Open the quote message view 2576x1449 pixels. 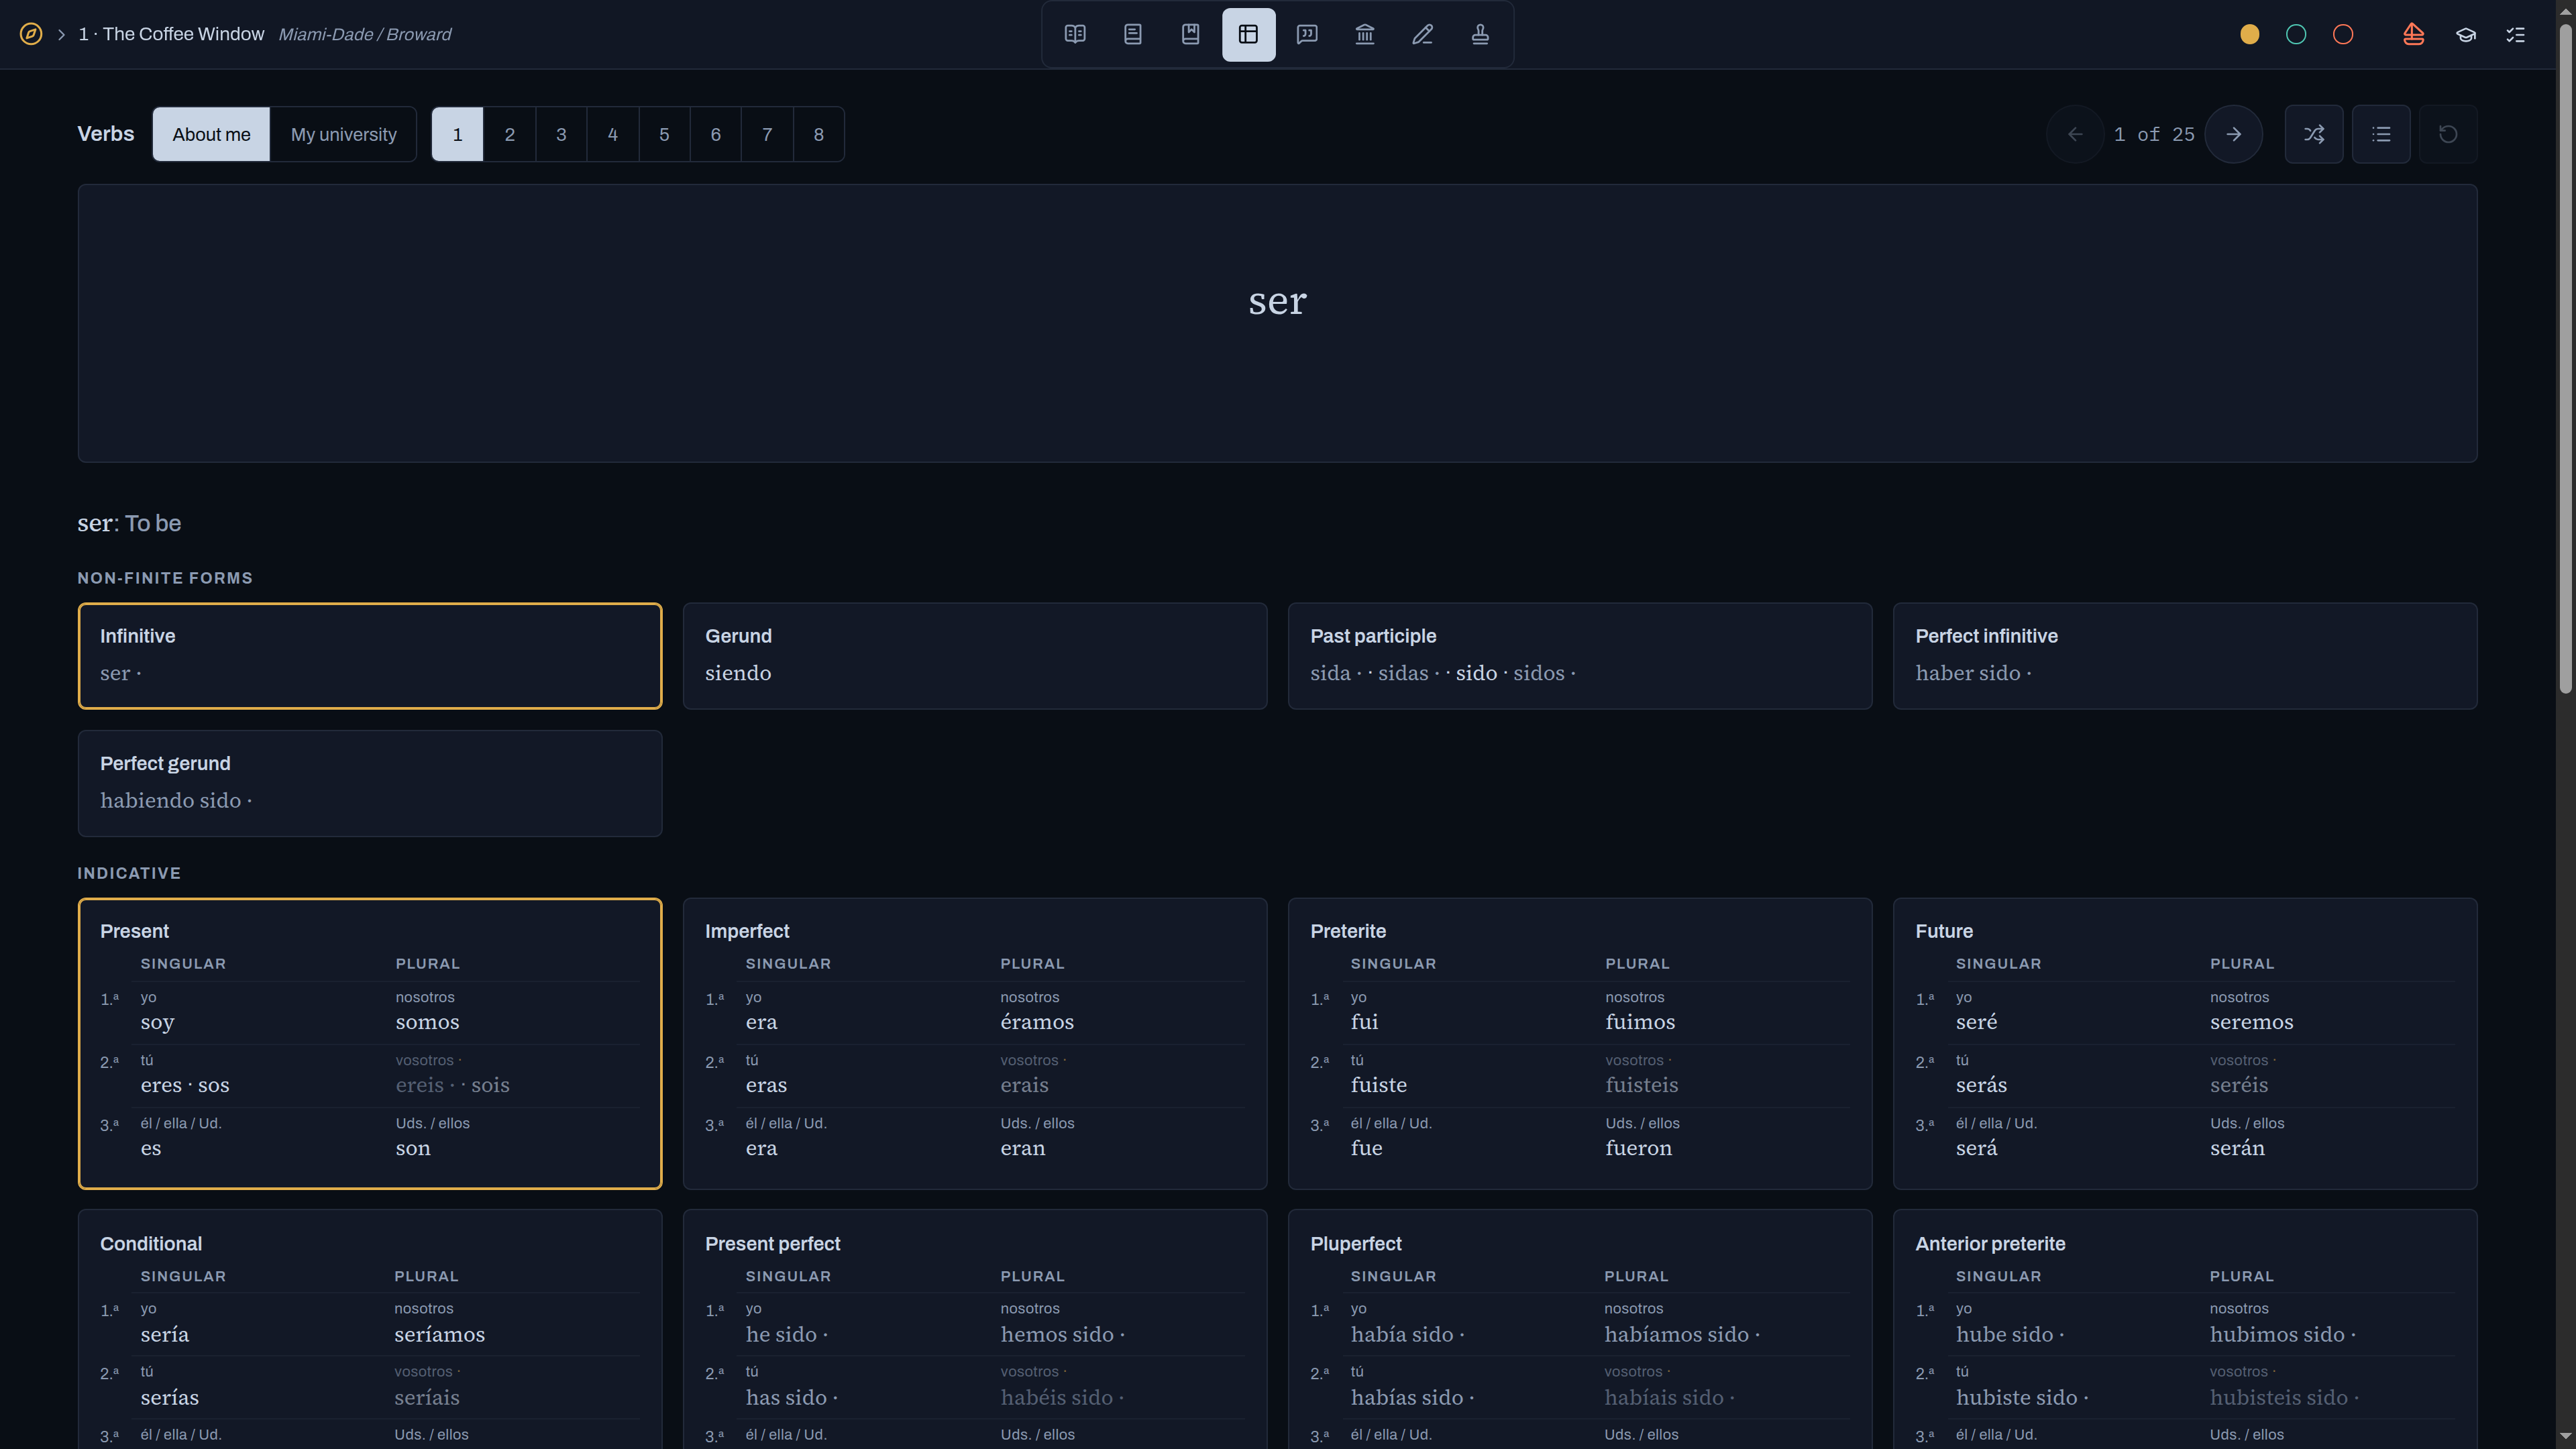[x=1307, y=34]
